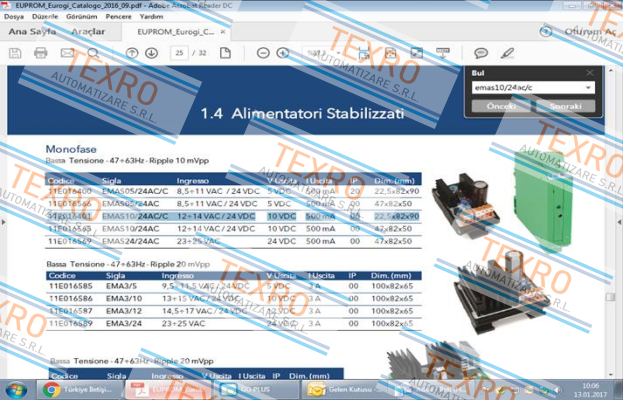Click the down-arrow bar icon left of the comment bubble
Image resolution: width=623 pixels, height=400 pixels.
[443, 53]
